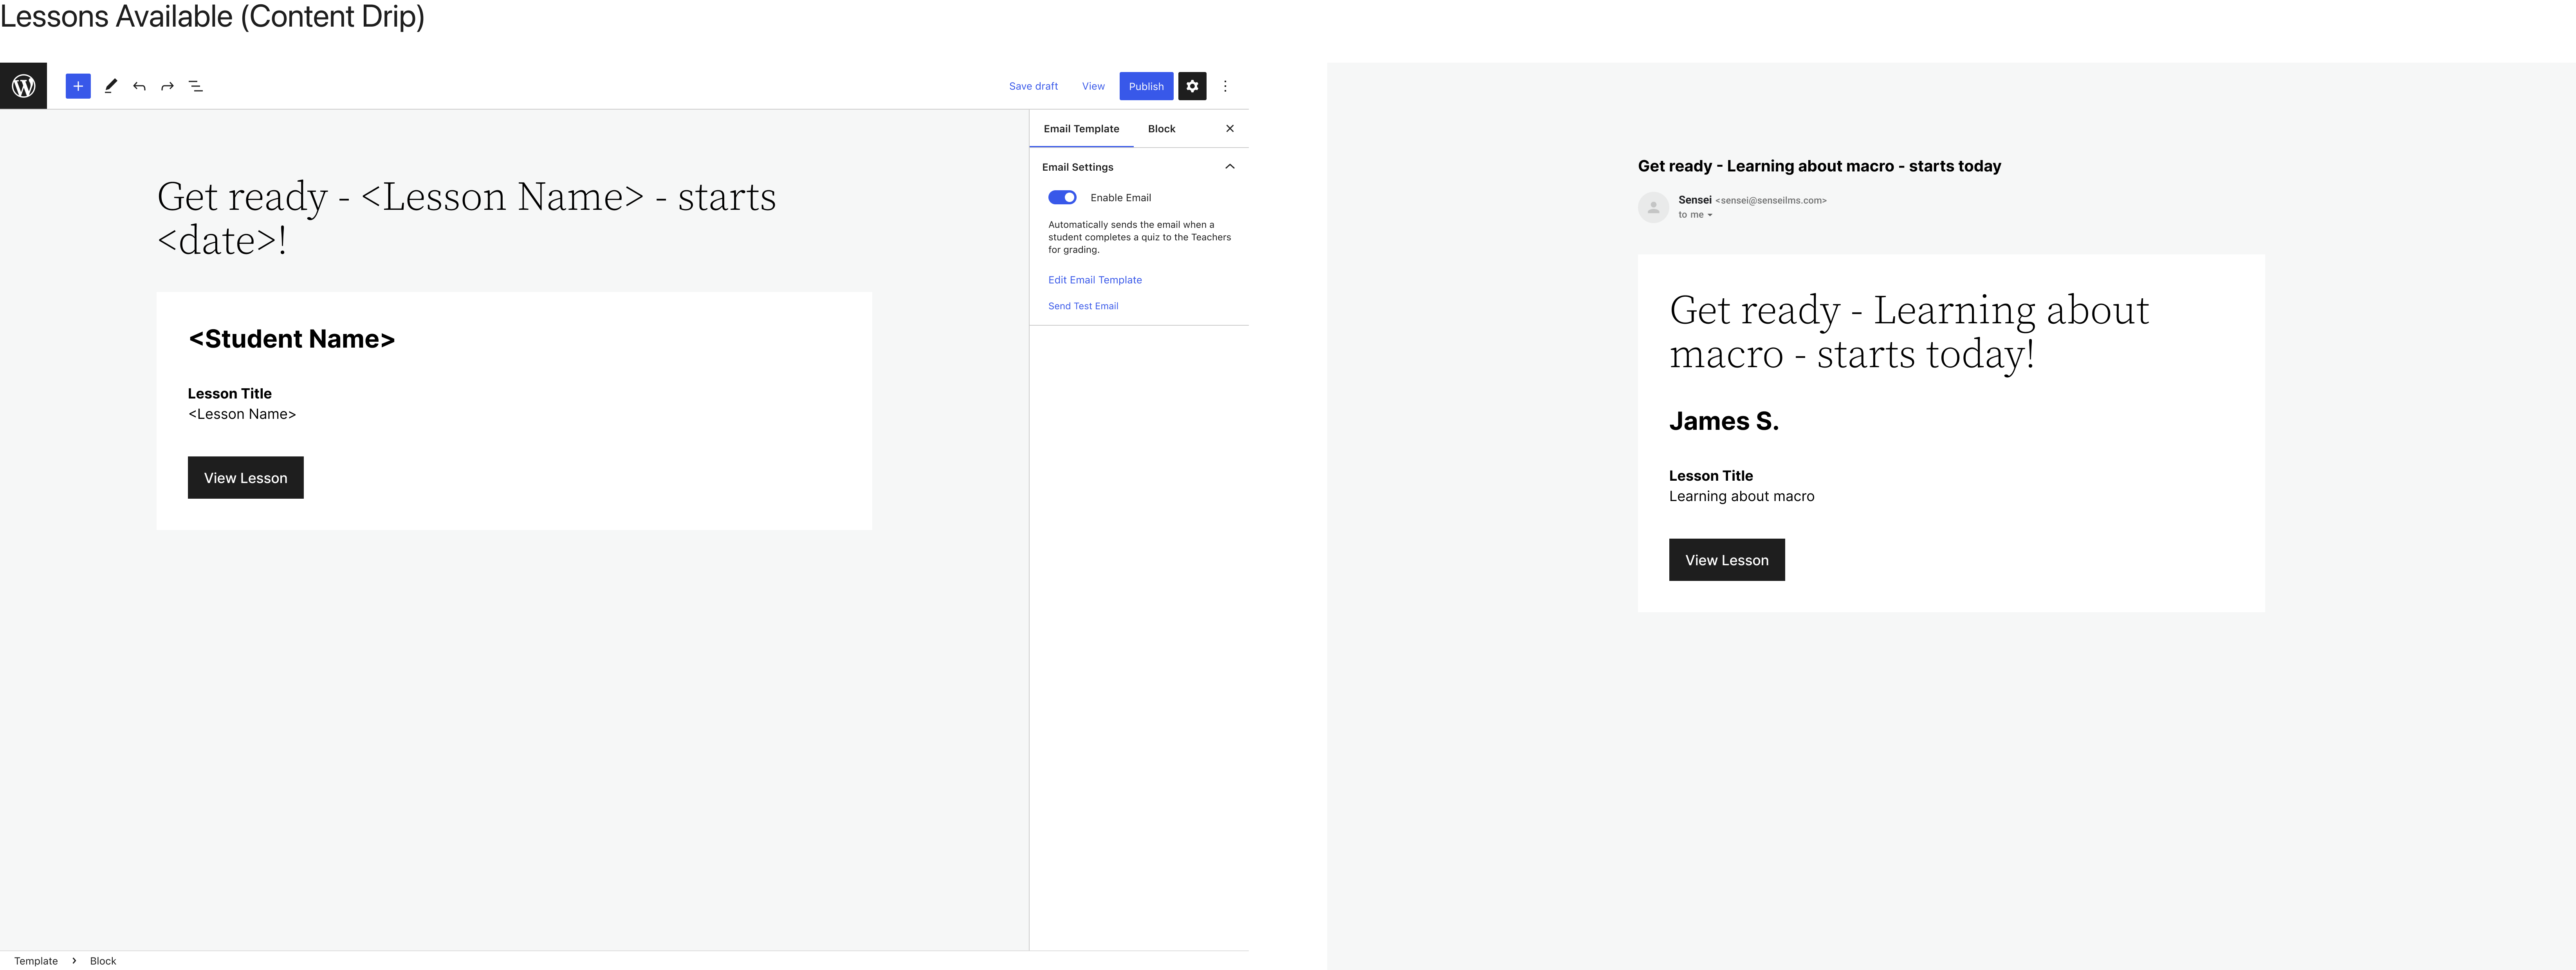Viewport: 2576px width, 970px height.
Task: Open the Settings sidebar gear icon
Action: tap(1192, 86)
